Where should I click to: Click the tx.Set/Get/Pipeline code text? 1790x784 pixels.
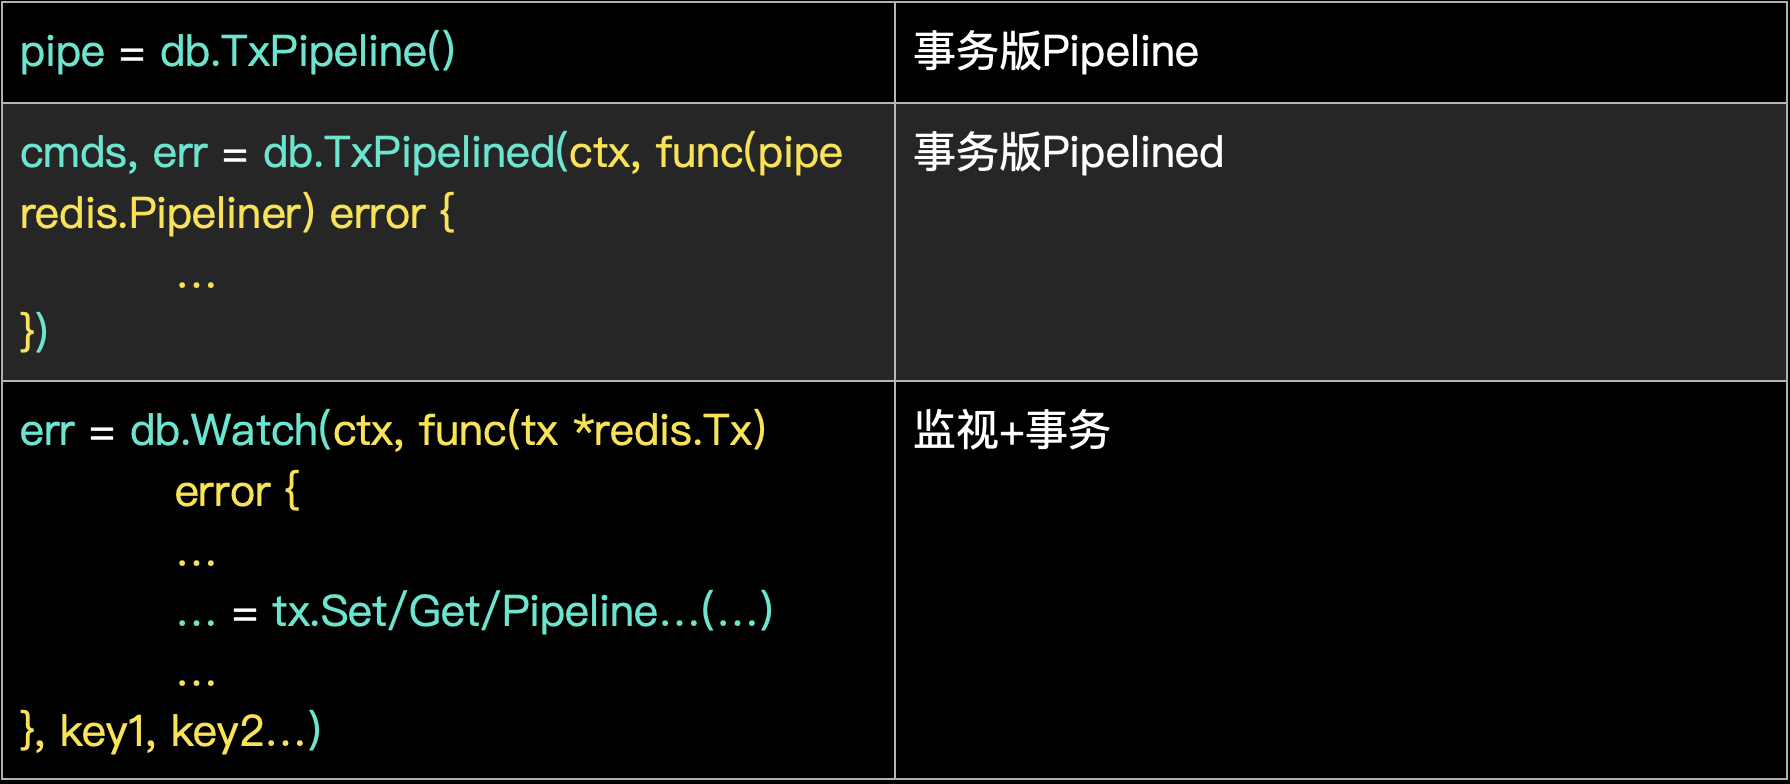pos(464,612)
